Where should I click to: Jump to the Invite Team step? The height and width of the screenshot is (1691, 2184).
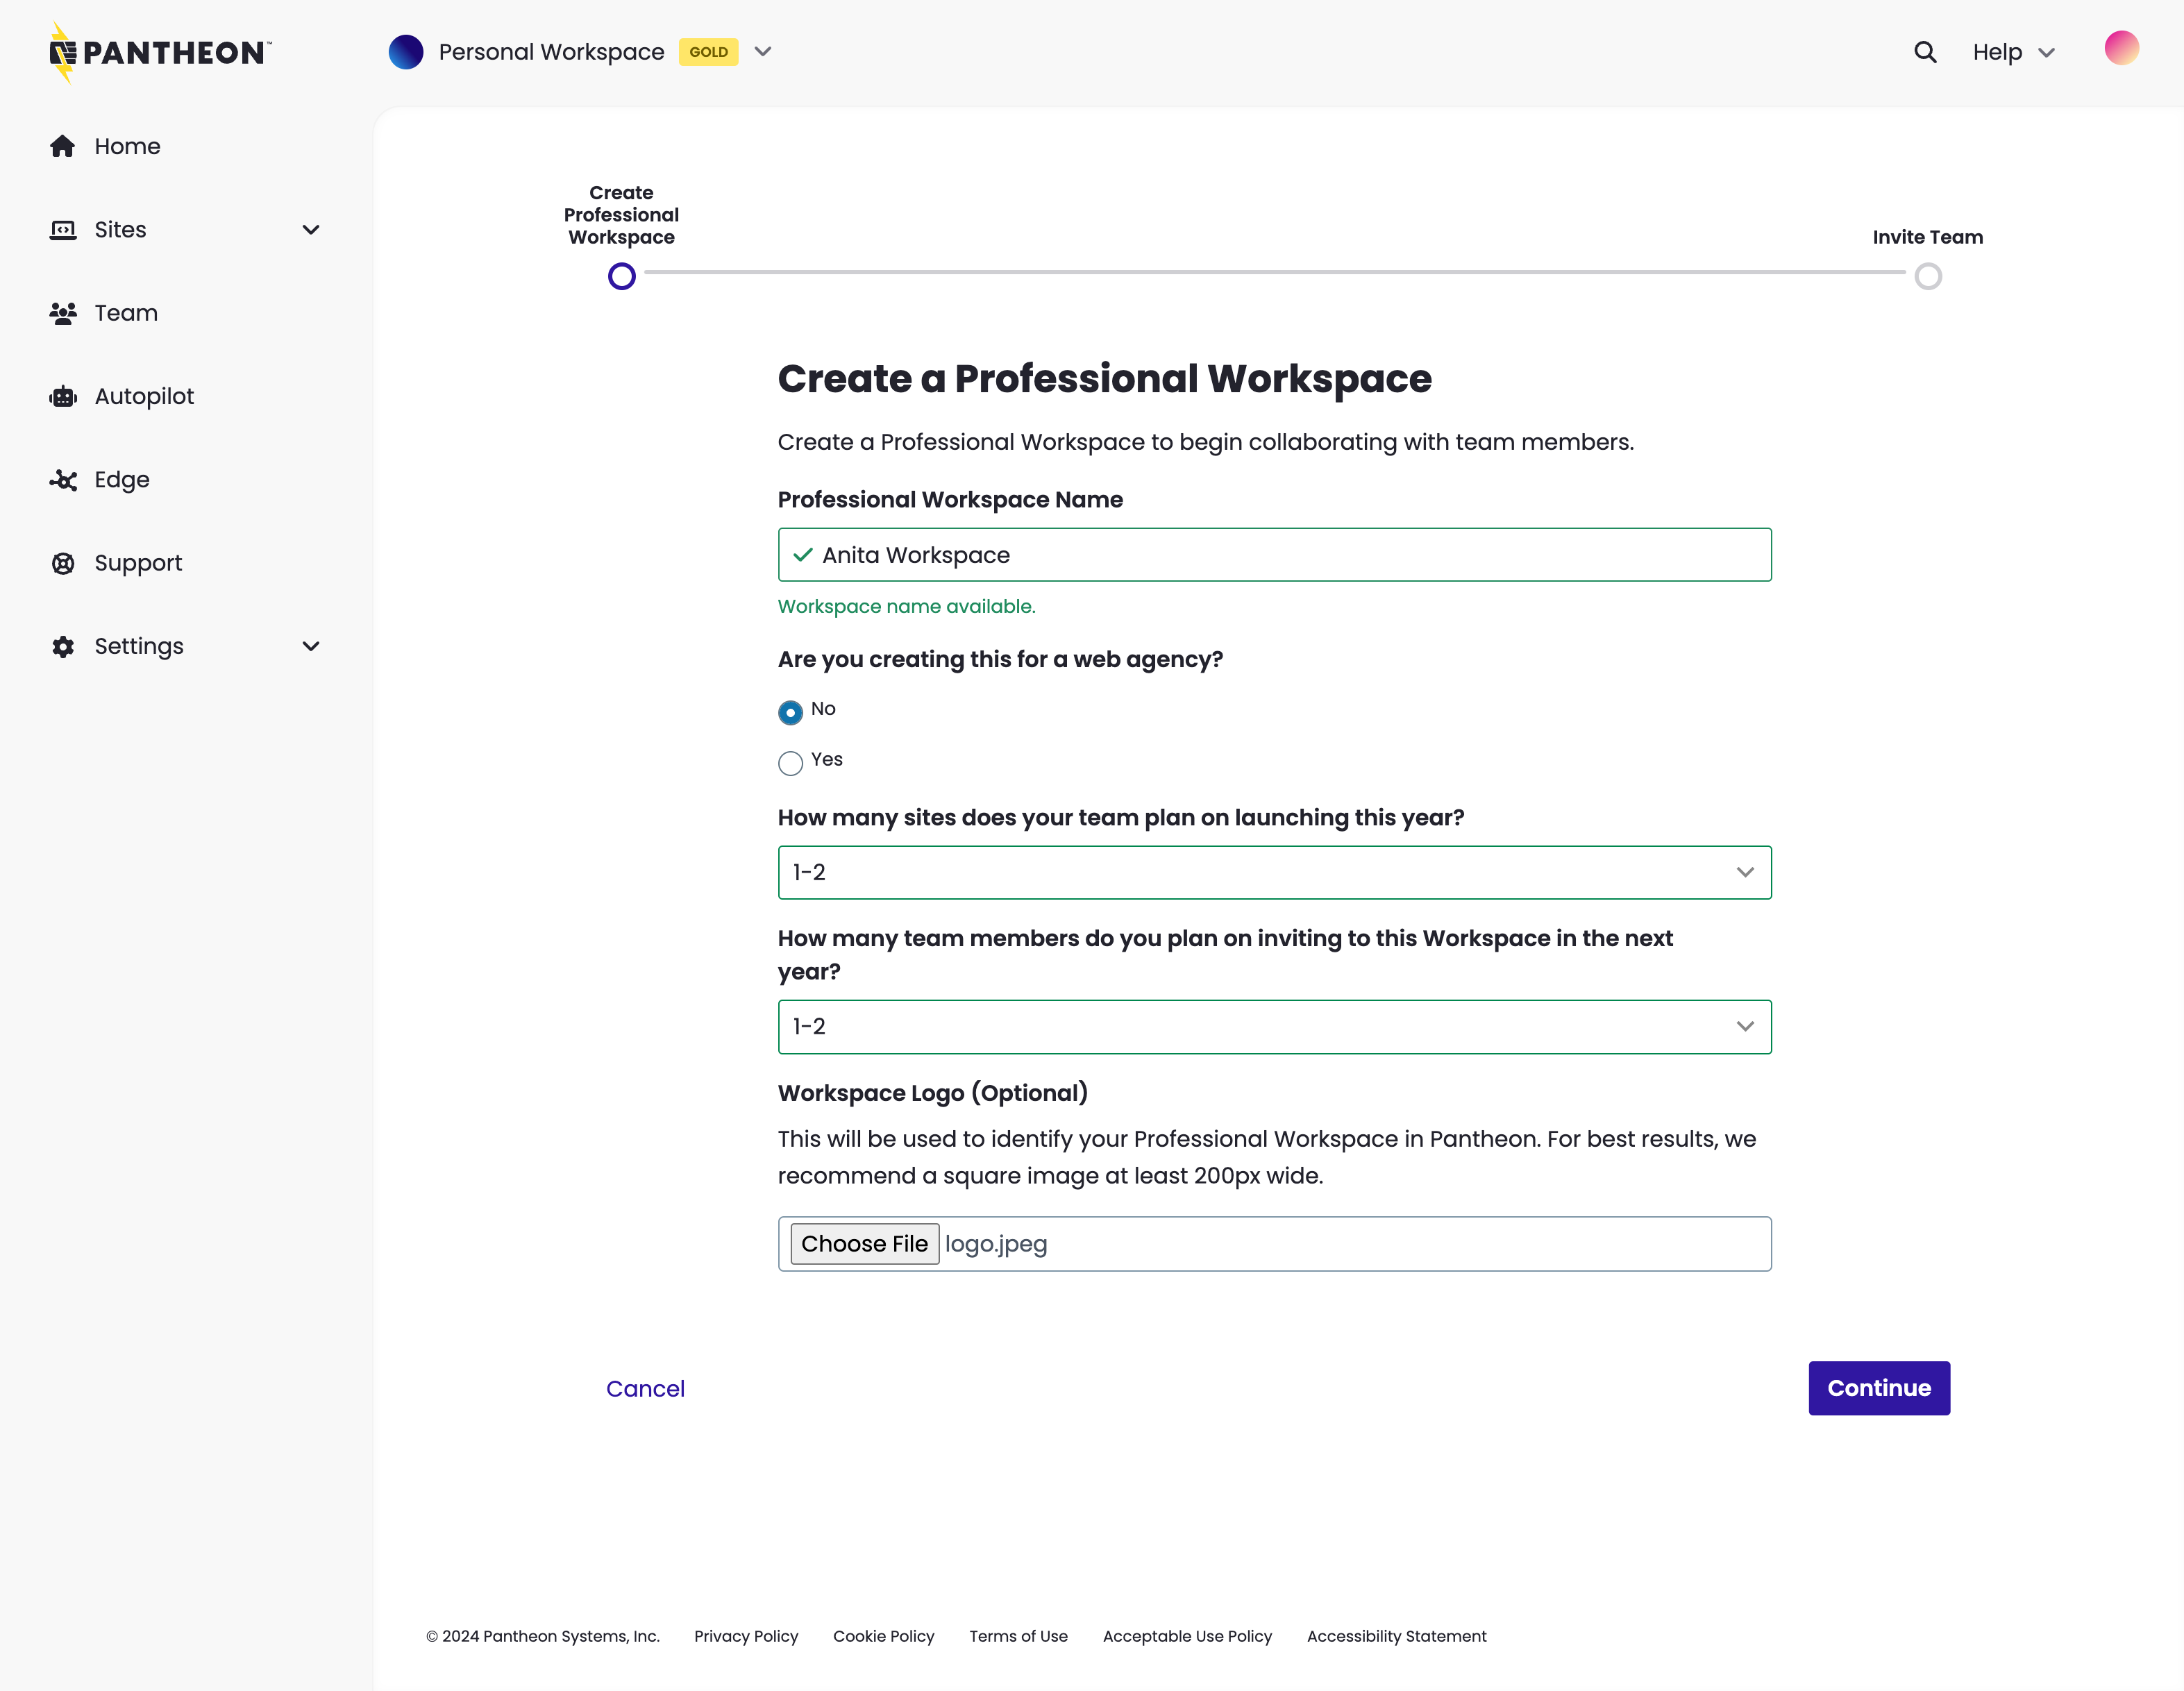click(x=1928, y=276)
